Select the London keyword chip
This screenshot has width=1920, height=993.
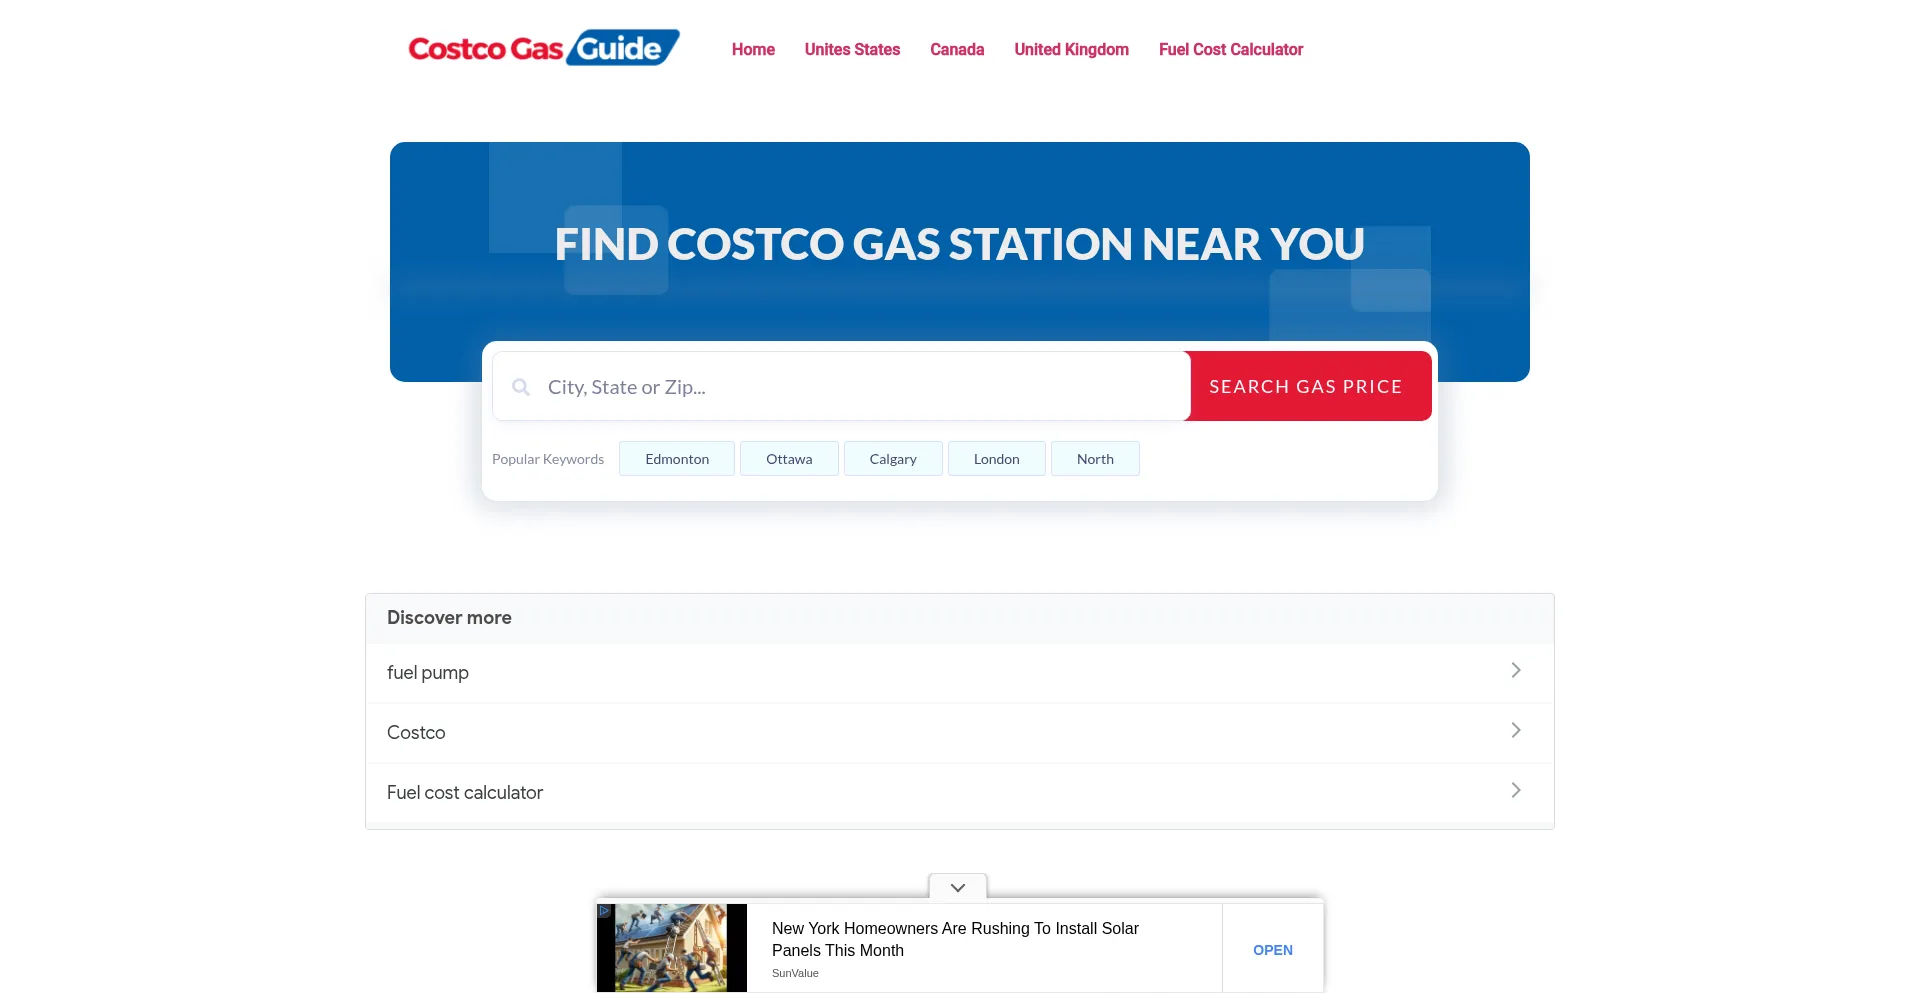coord(997,459)
